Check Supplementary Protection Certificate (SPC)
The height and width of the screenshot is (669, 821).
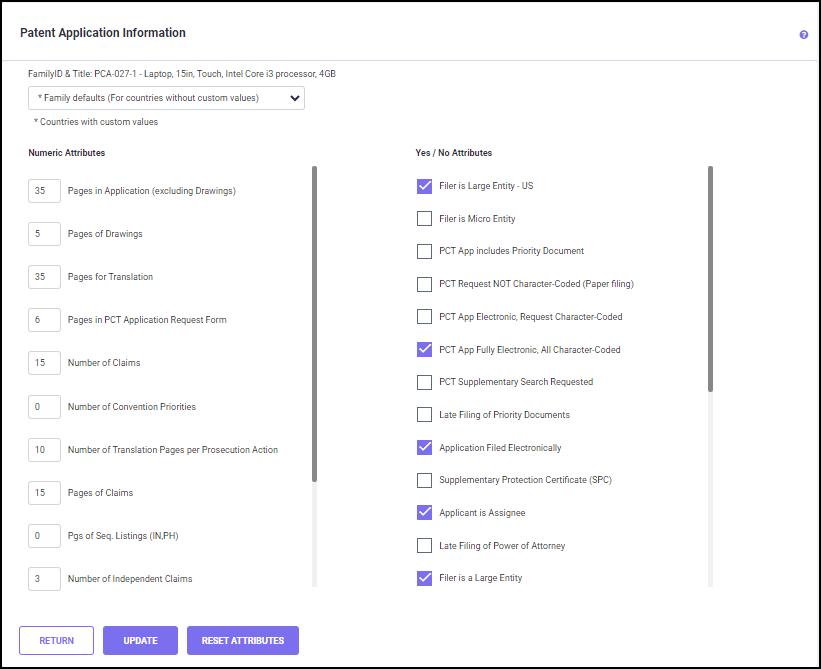tap(424, 480)
